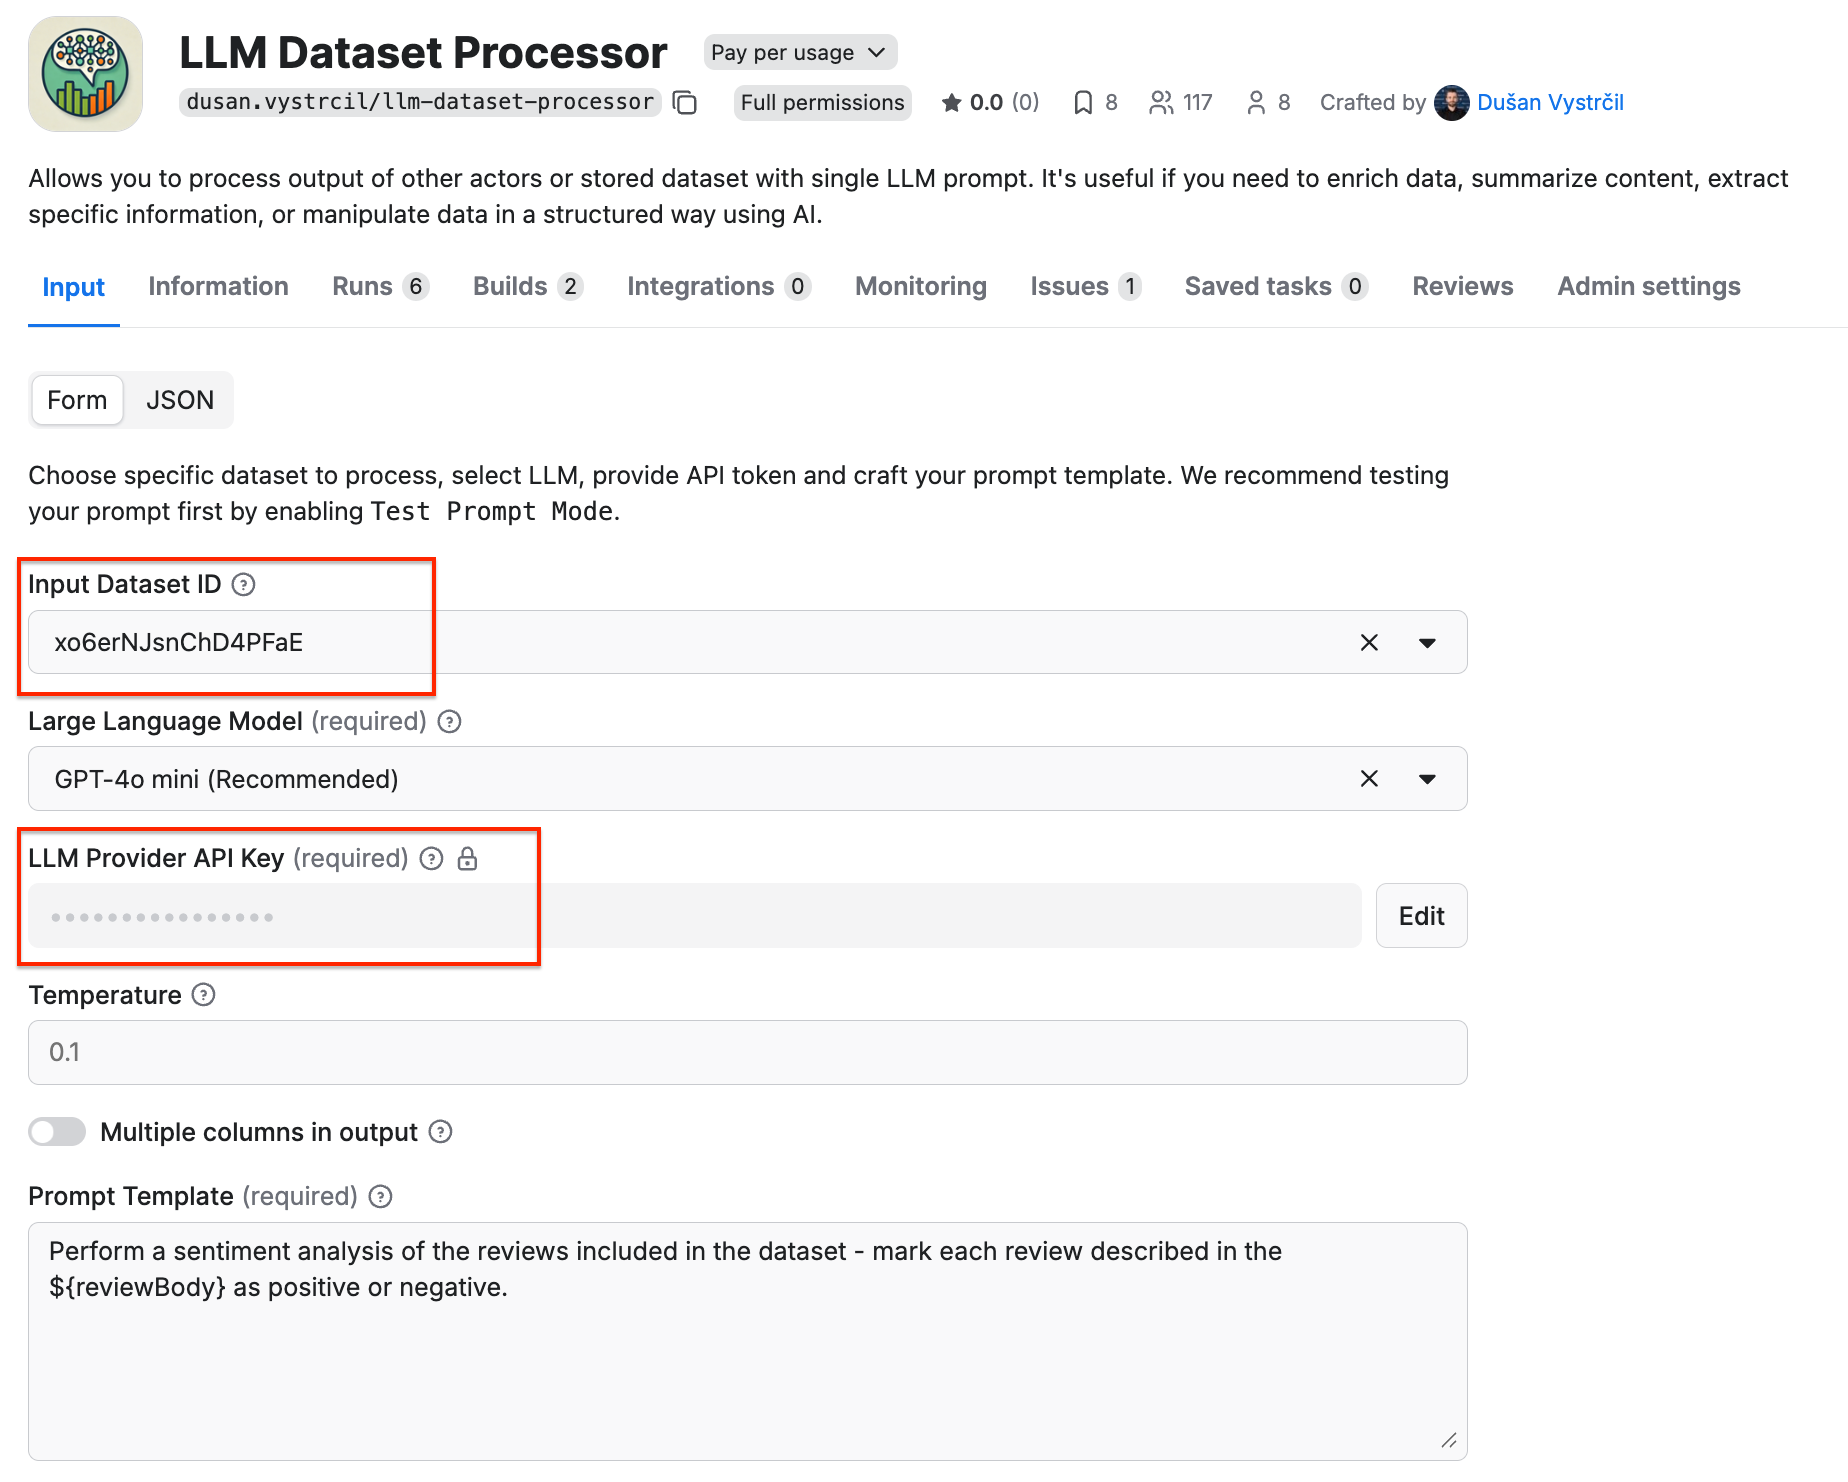Open the Large Language Model dropdown
1848x1482 pixels.
point(1428,779)
